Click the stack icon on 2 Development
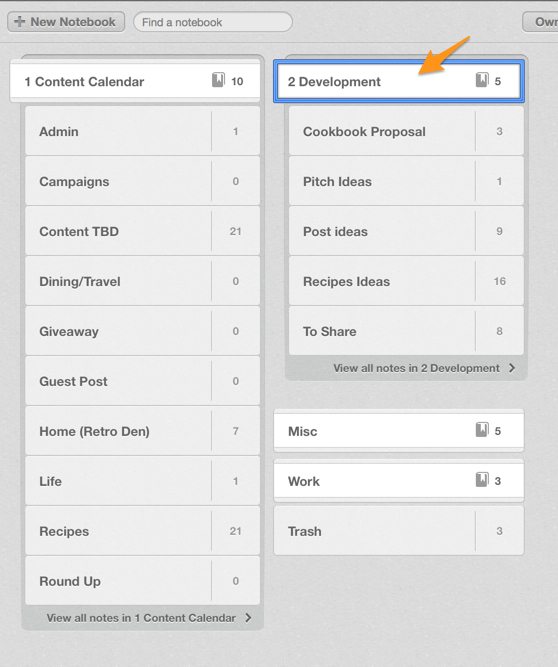The image size is (558, 667). point(482,80)
